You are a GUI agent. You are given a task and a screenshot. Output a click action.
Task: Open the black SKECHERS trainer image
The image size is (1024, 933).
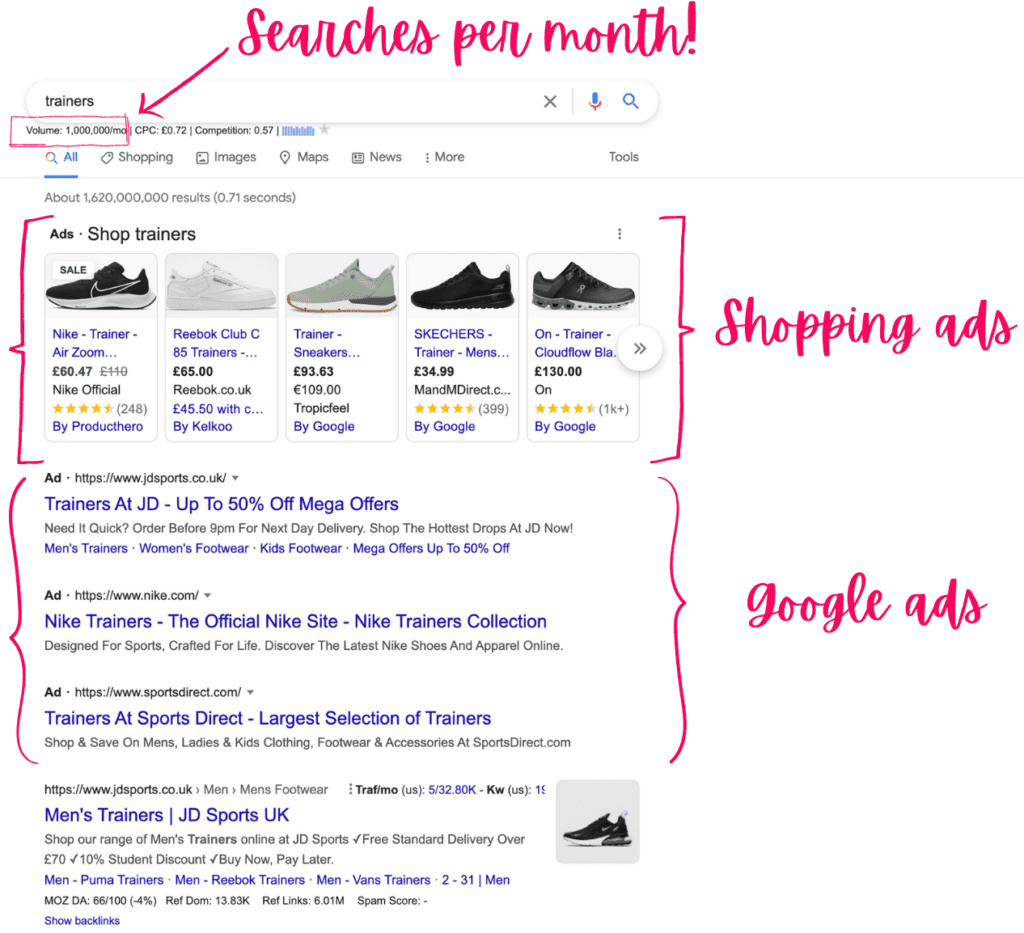pyautogui.click(x=462, y=286)
